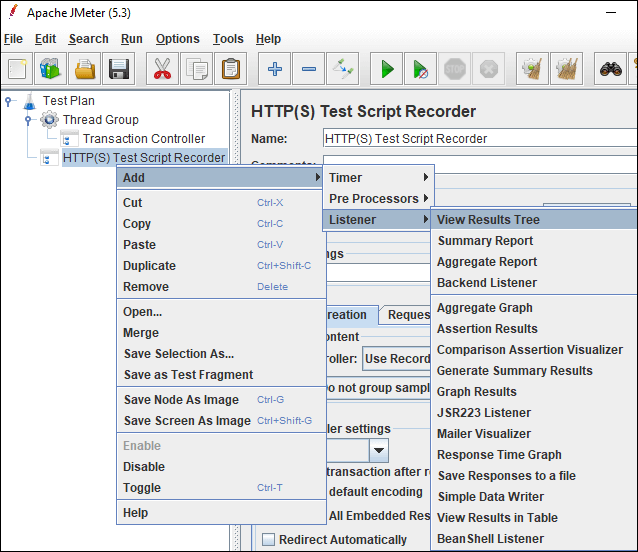Click the Name input field

tap(480, 139)
